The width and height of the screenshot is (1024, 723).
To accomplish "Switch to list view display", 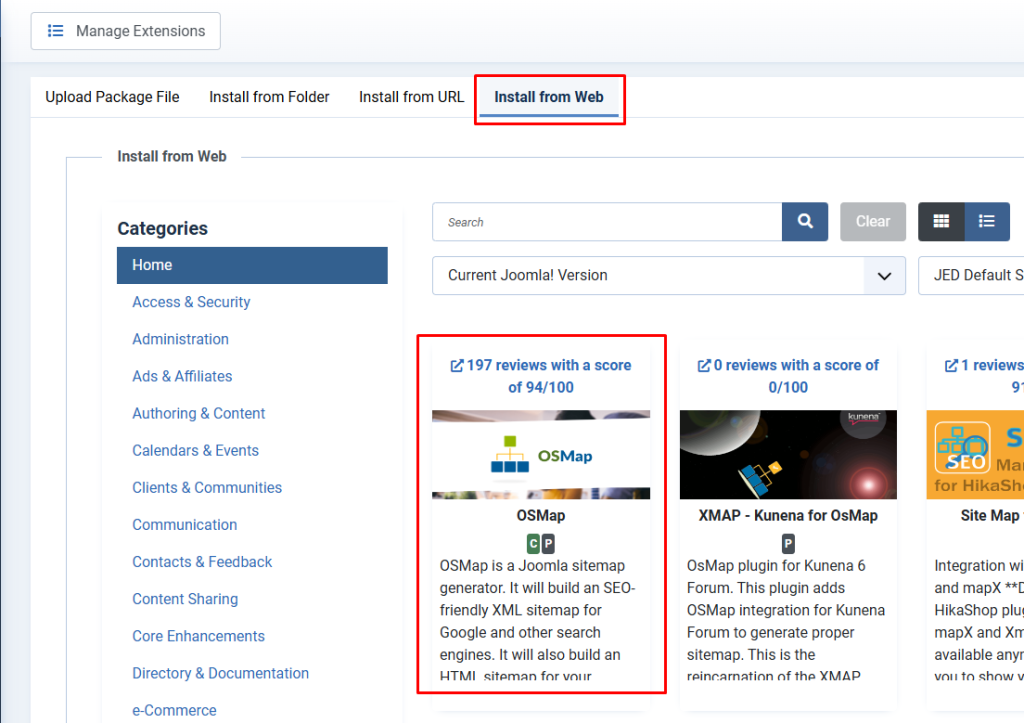I will 987,221.
